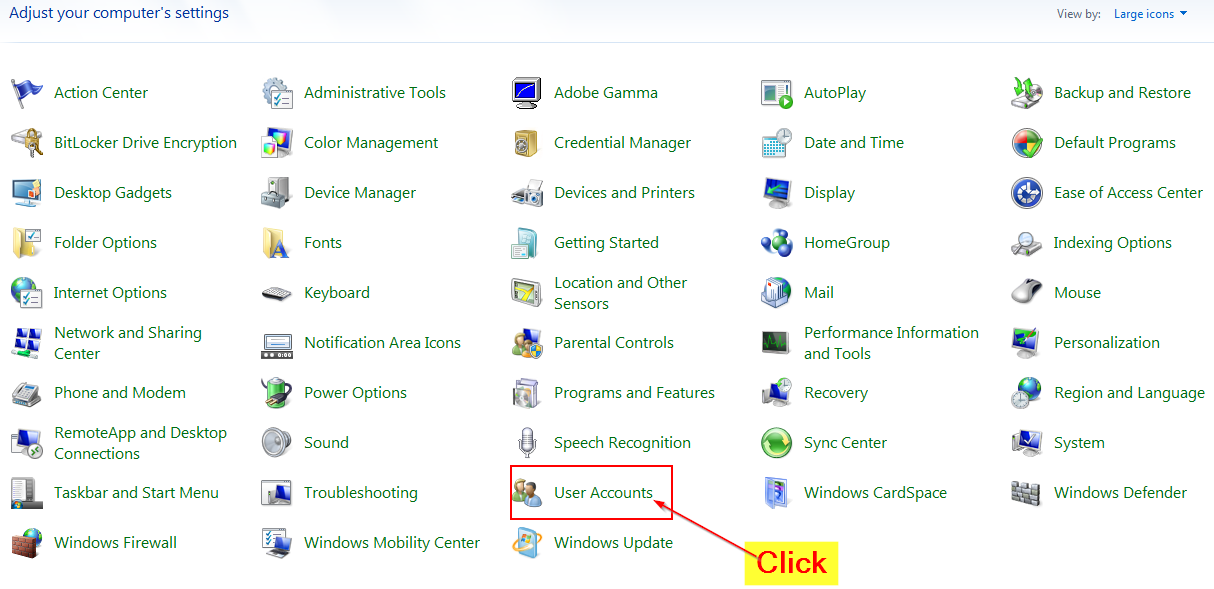Select the BitLocker Drive Encryption key icon

coord(27,143)
